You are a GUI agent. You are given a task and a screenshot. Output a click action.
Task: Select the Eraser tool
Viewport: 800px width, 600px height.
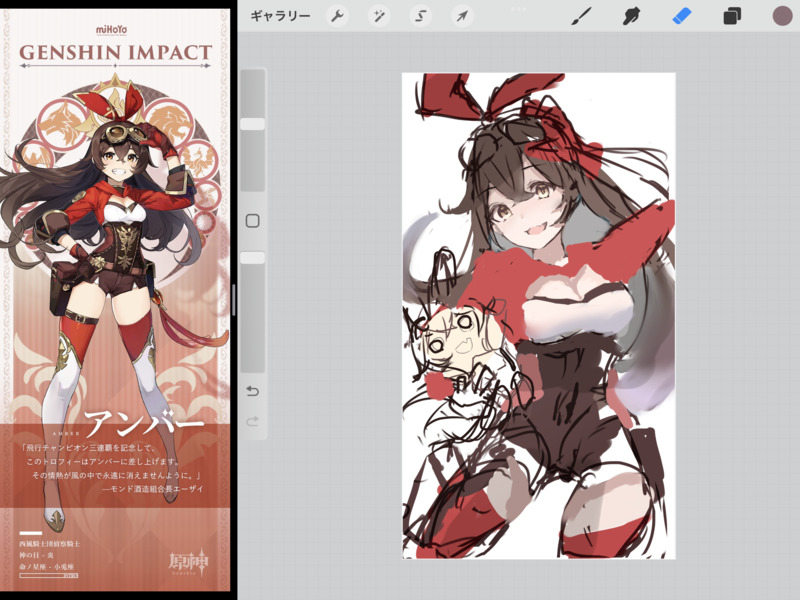coord(682,16)
